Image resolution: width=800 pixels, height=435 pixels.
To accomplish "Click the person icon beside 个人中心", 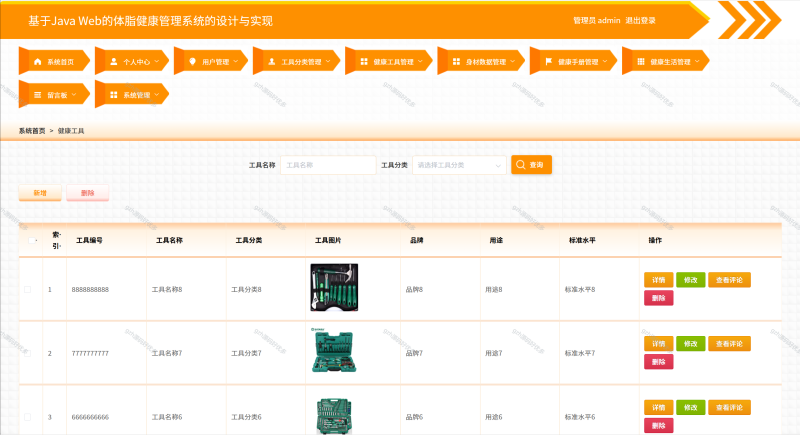I will pos(114,62).
